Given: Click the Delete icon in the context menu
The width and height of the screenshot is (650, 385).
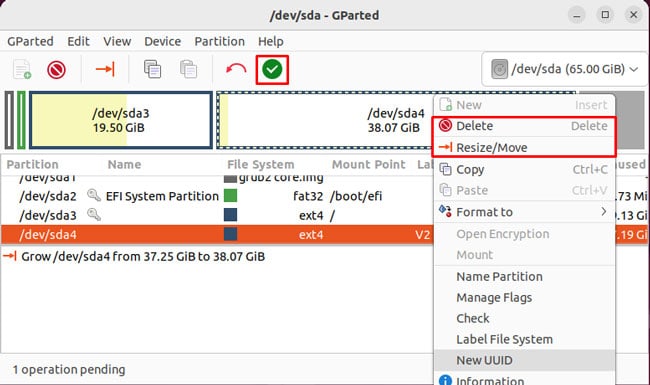Looking at the screenshot, I should coord(445,125).
